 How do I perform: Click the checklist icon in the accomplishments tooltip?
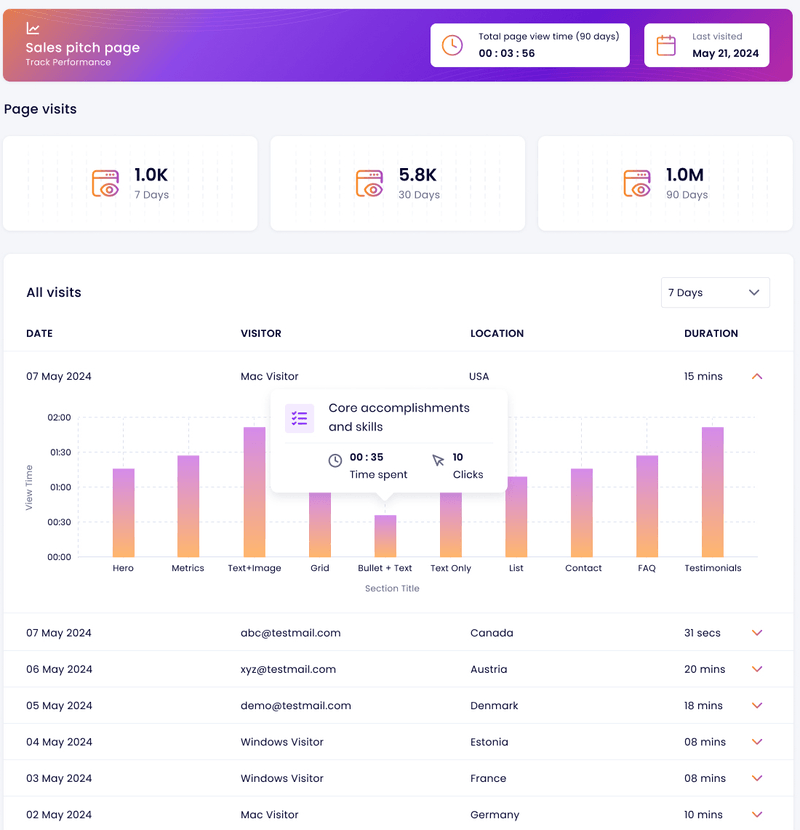click(299, 418)
